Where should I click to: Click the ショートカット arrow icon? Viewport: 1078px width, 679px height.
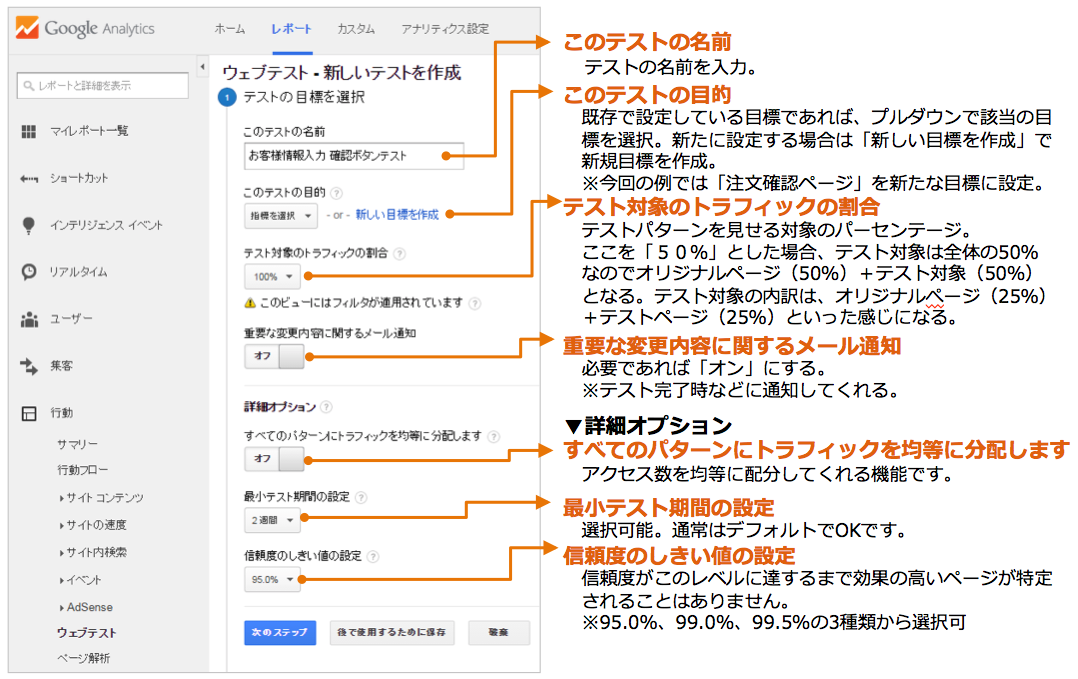[x=29, y=179]
